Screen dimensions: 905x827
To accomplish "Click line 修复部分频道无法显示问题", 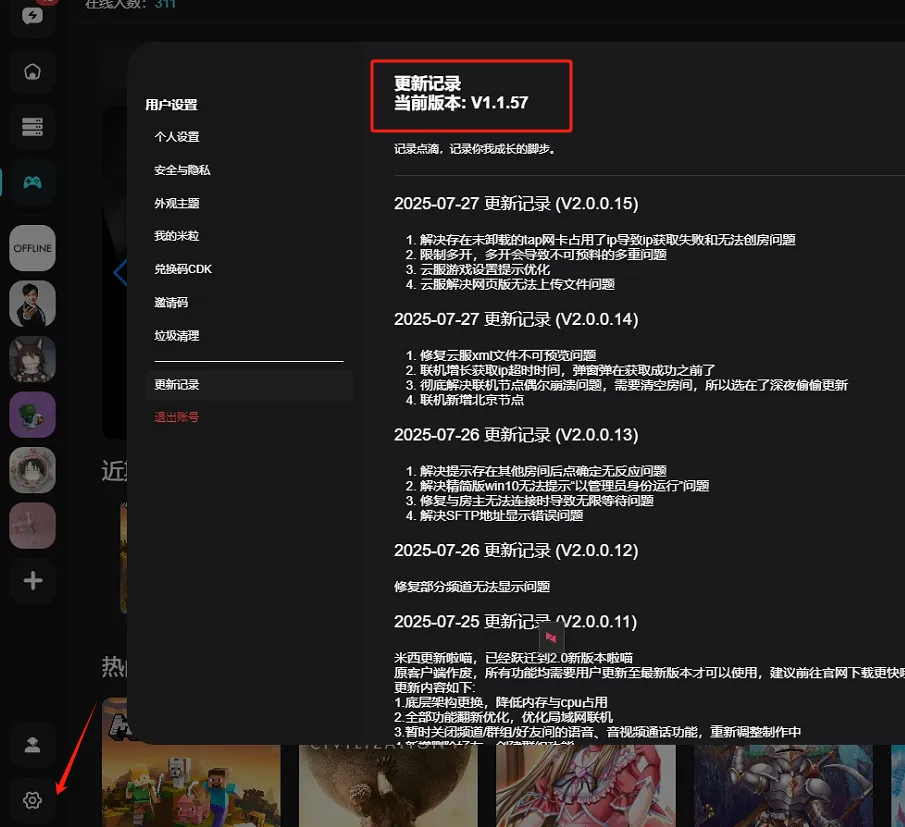I will (472, 587).
